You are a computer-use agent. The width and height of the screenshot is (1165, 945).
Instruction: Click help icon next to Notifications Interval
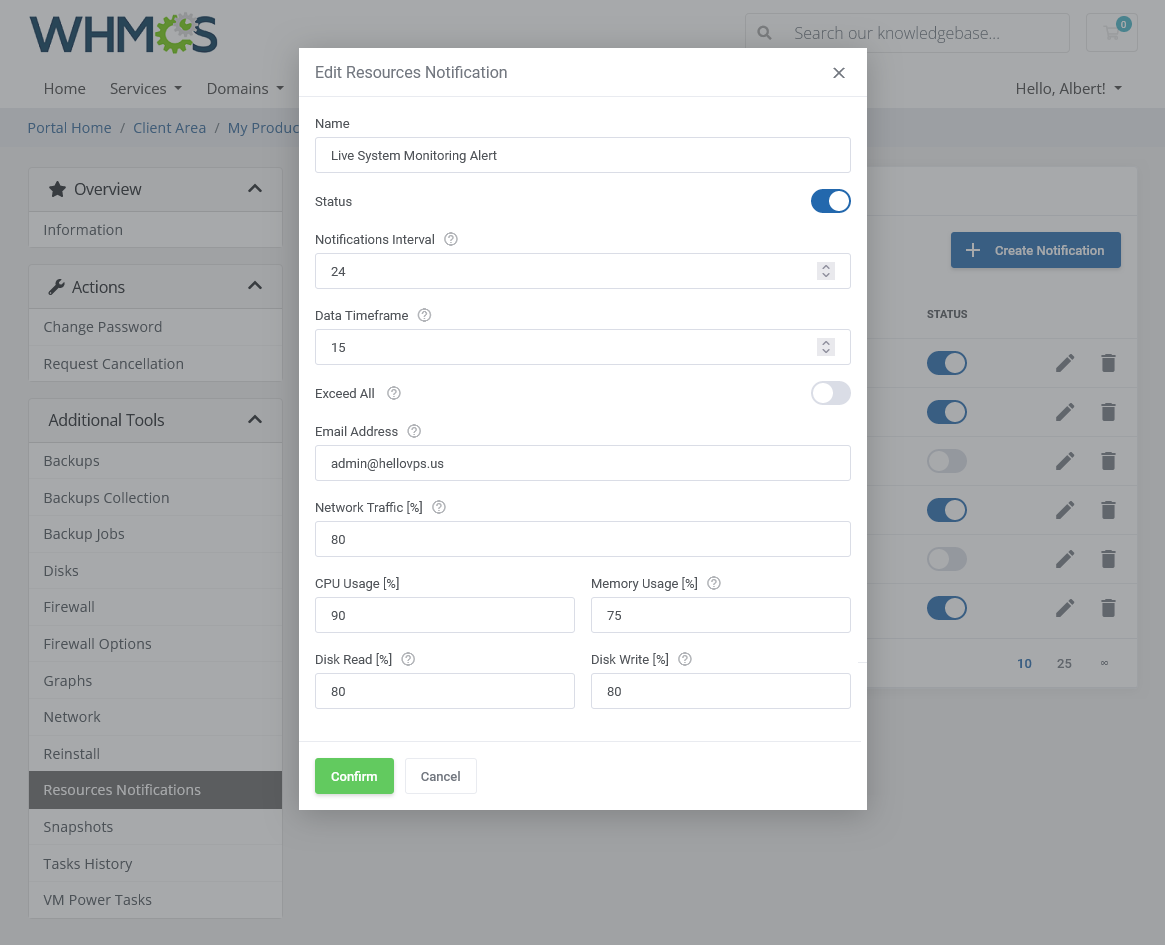click(x=451, y=240)
